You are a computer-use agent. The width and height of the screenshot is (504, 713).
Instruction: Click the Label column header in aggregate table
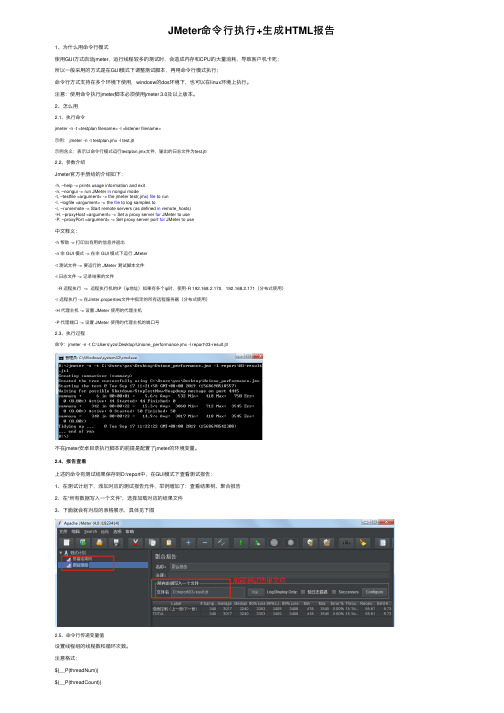click(x=176, y=603)
